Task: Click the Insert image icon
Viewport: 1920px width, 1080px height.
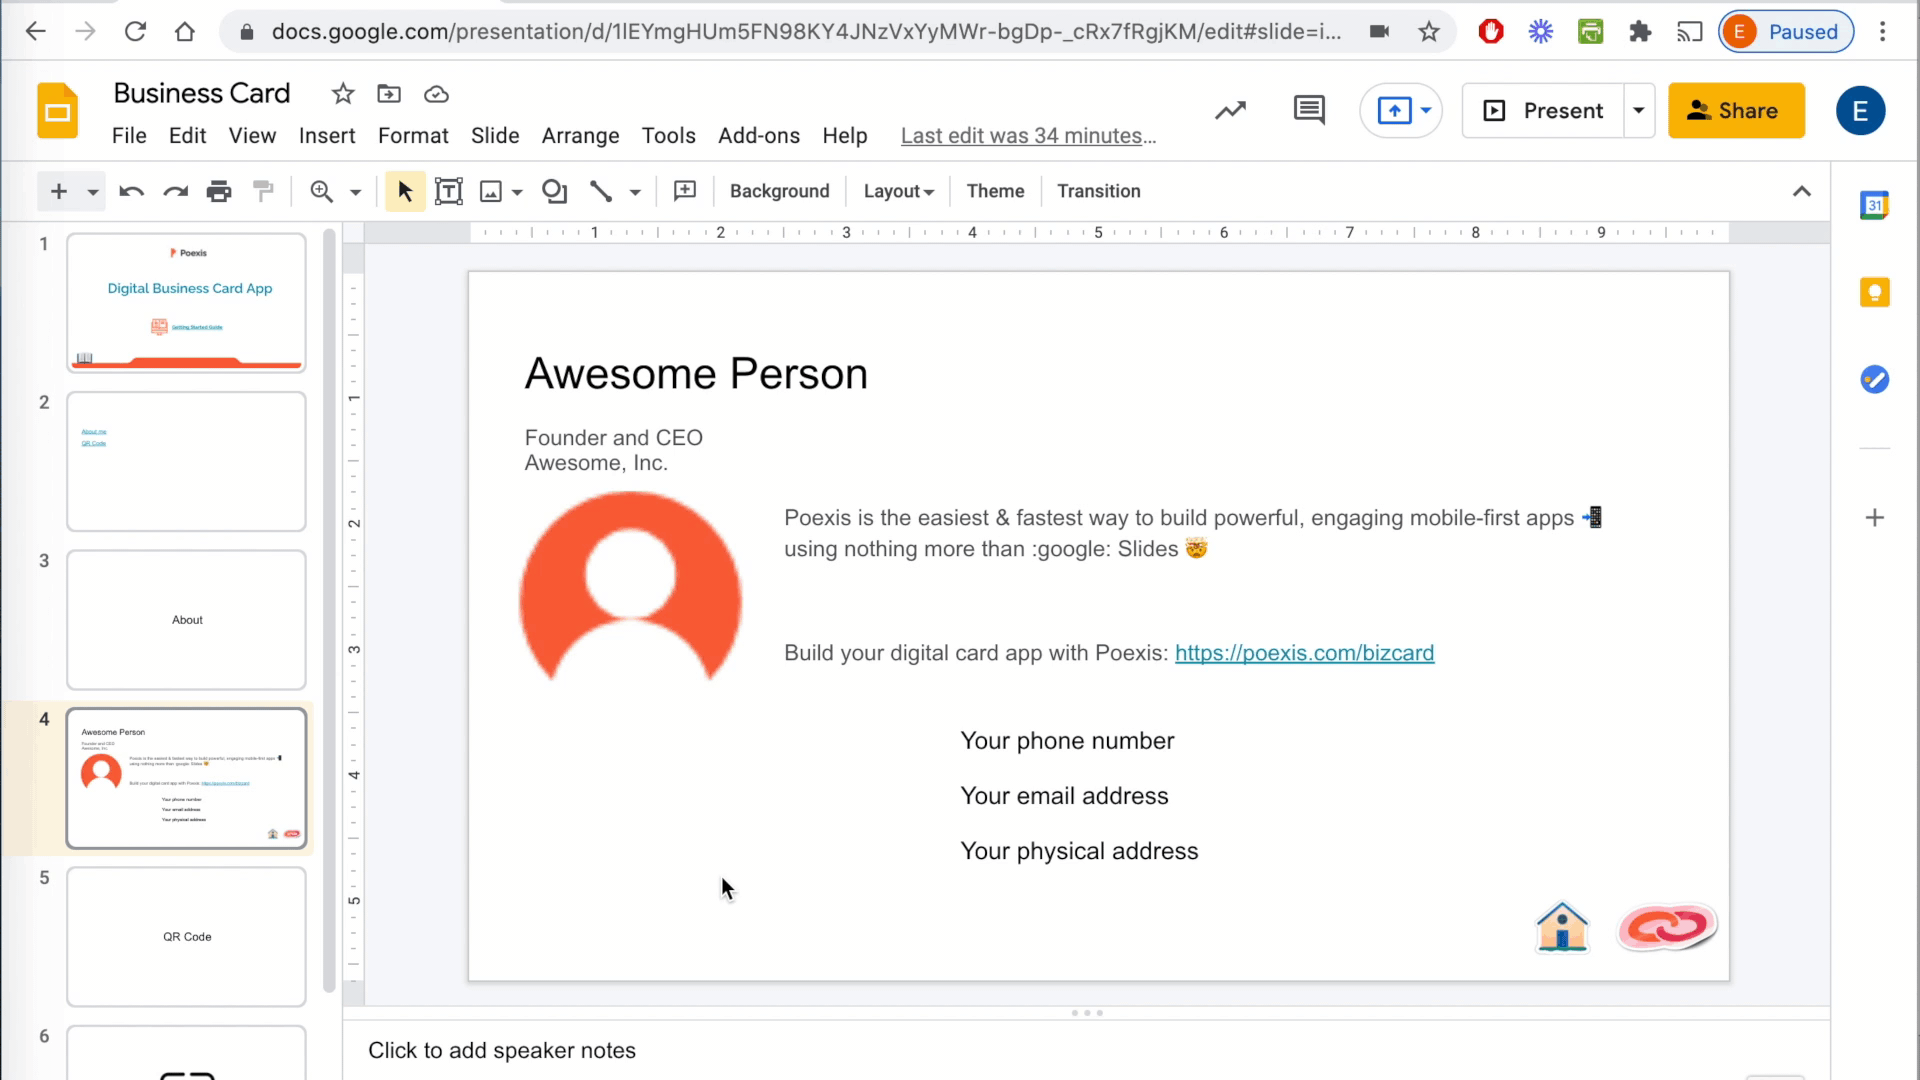Action: [x=491, y=191]
